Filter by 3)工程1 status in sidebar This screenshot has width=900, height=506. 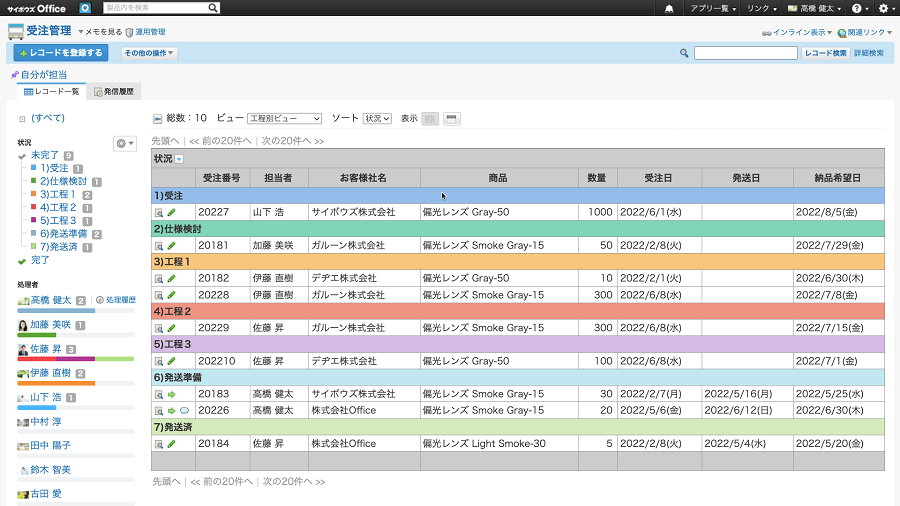[x=58, y=195]
